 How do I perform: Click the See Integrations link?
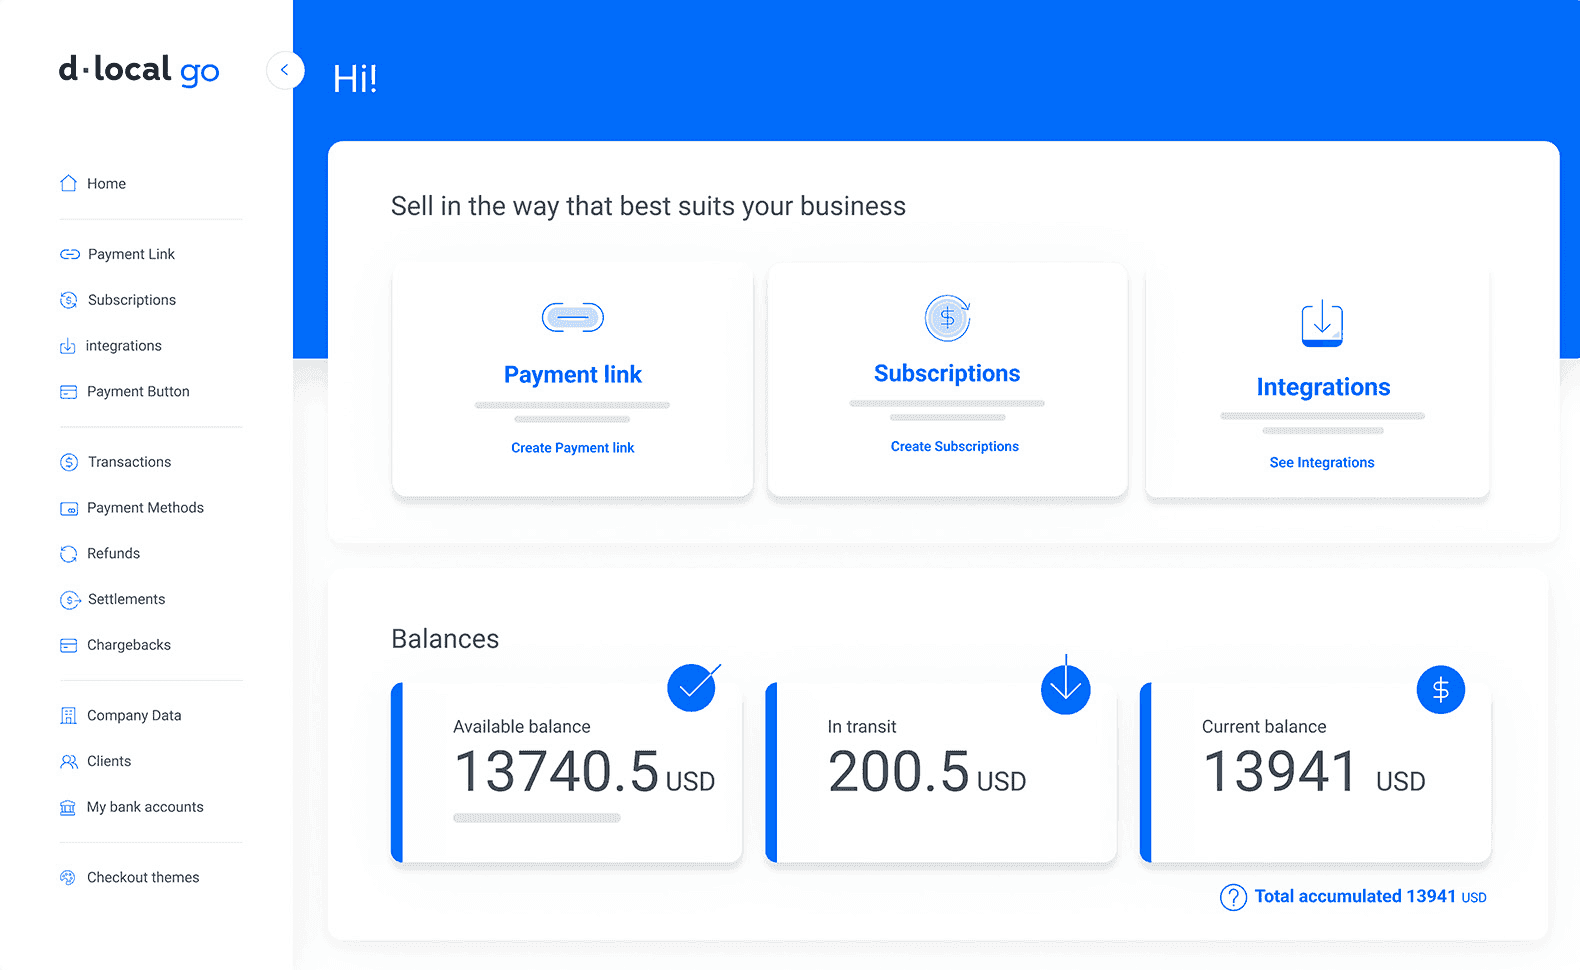pos(1322,463)
